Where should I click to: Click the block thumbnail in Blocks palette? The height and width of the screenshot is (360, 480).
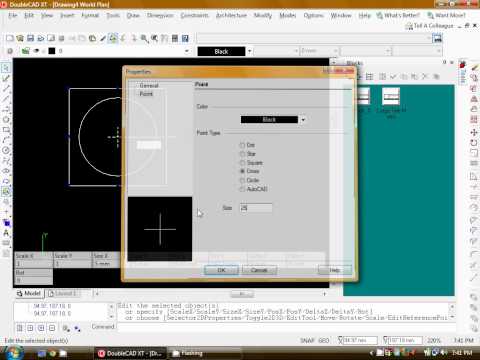(x=391, y=96)
